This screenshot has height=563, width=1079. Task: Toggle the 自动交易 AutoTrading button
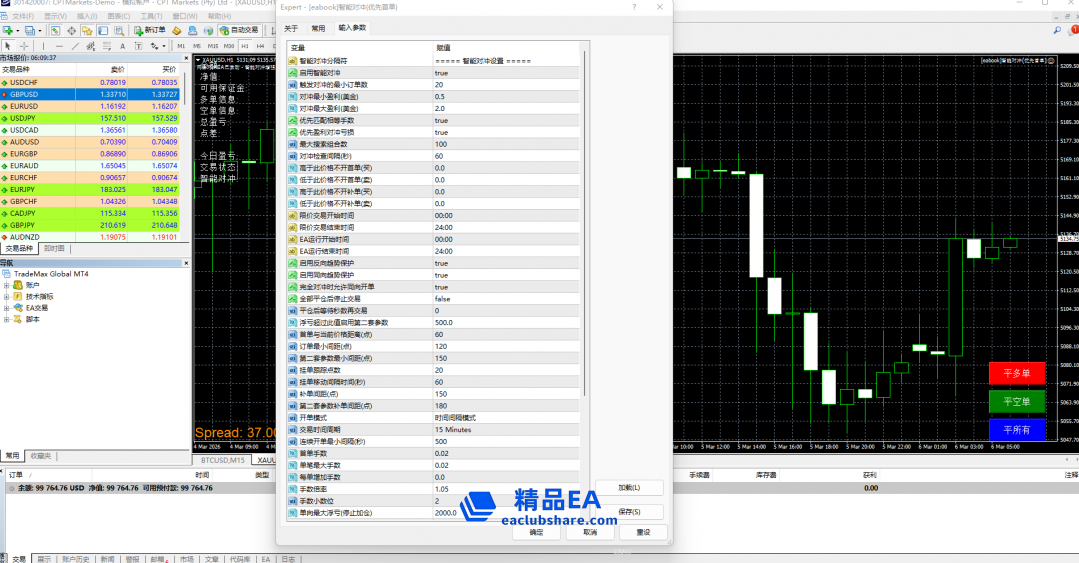point(238,31)
